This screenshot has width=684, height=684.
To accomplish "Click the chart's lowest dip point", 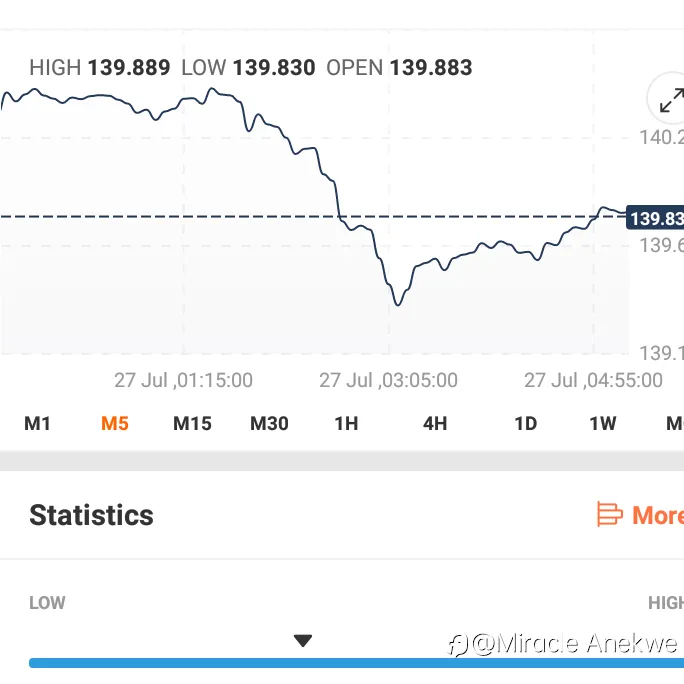I will pos(397,304).
